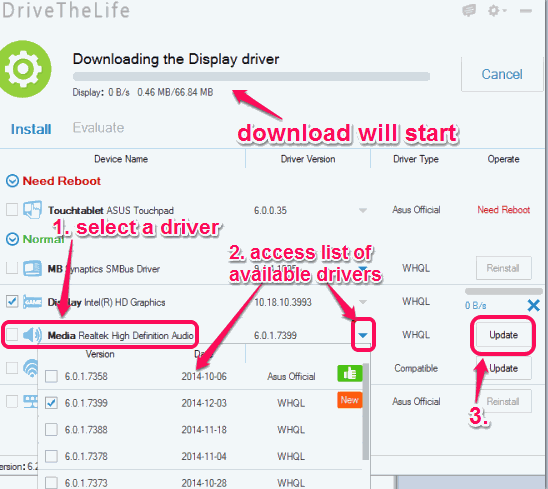Click the Driver Type column header
Image resolution: width=548 pixels, height=489 pixels.
tap(416, 159)
